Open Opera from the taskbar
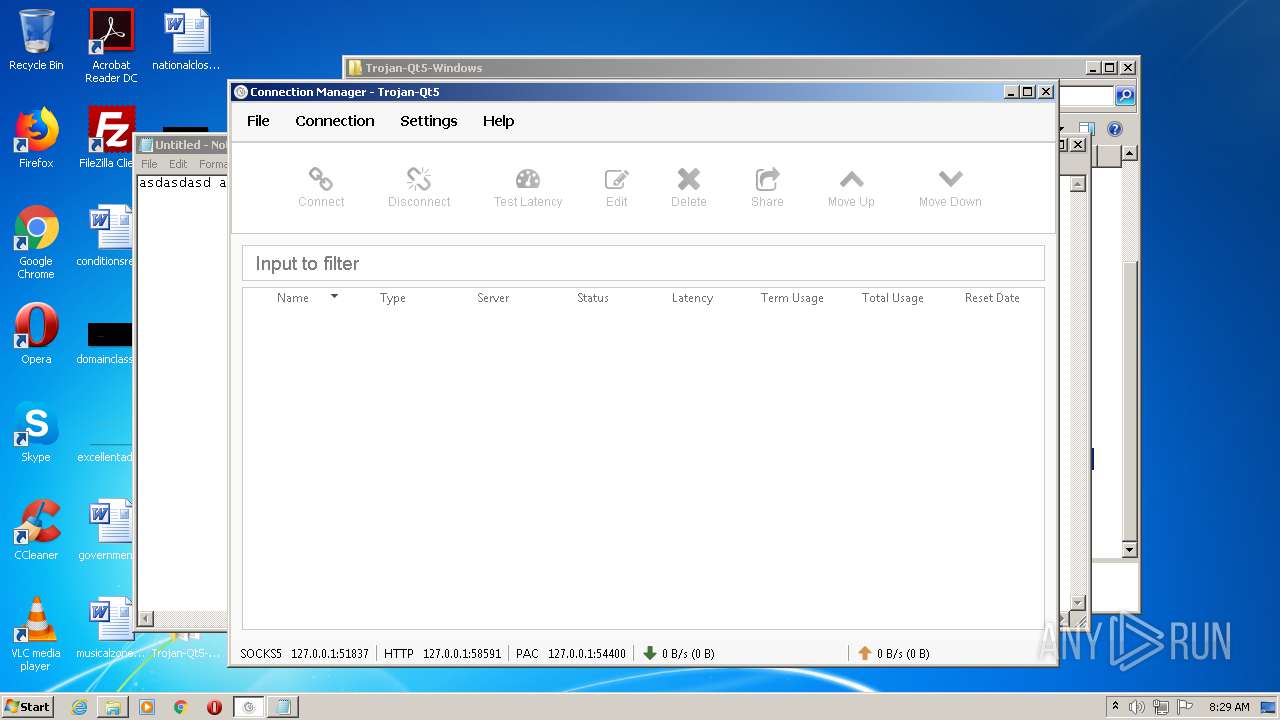This screenshot has width=1280, height=720. 214,707
